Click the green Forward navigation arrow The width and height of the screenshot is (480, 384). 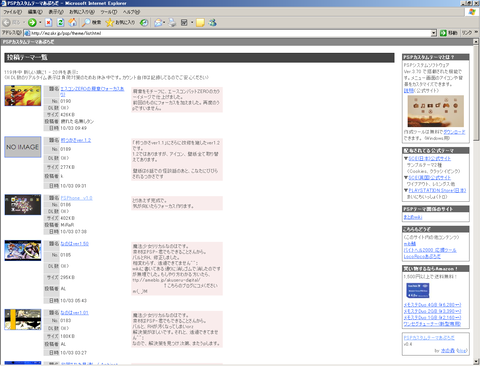32,23
